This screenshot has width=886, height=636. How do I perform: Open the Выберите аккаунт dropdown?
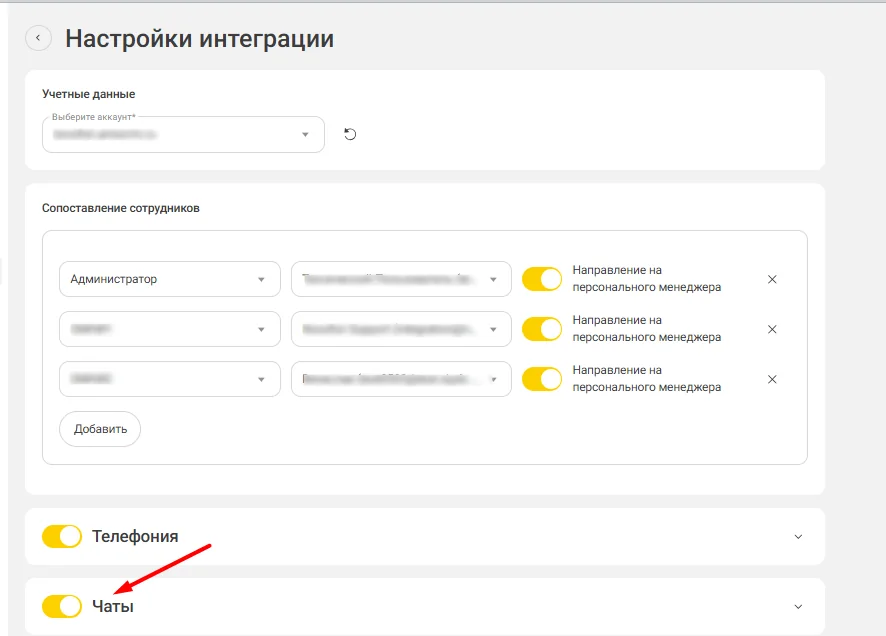(183, 134)
